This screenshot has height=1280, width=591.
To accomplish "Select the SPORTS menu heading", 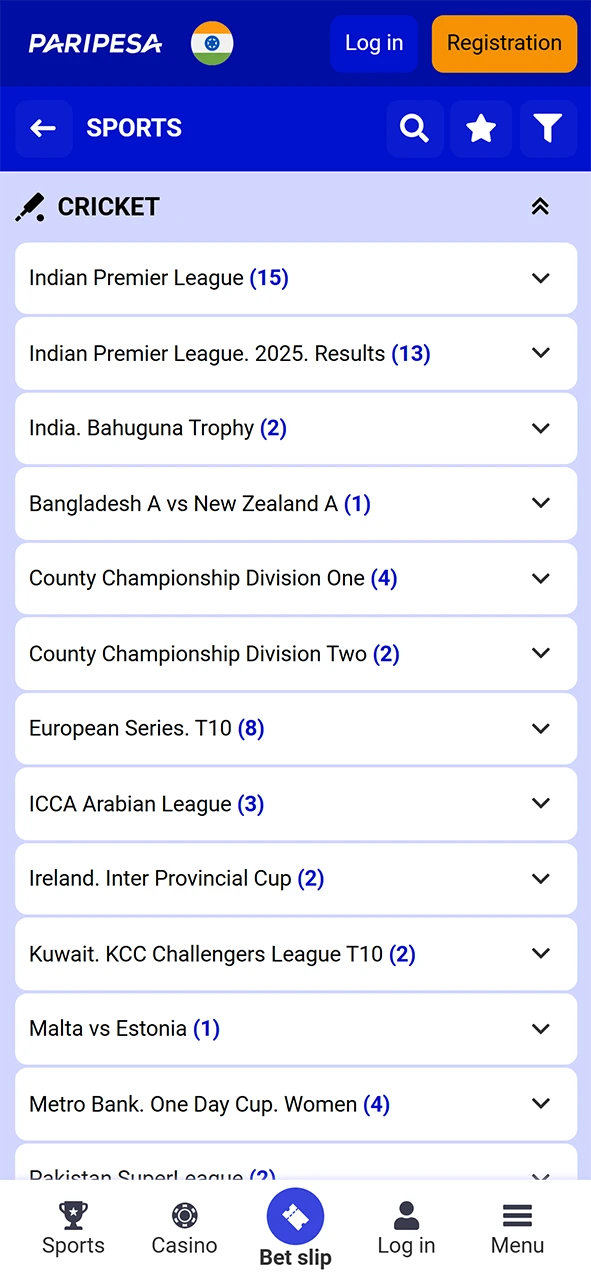I will click(133, 128).
